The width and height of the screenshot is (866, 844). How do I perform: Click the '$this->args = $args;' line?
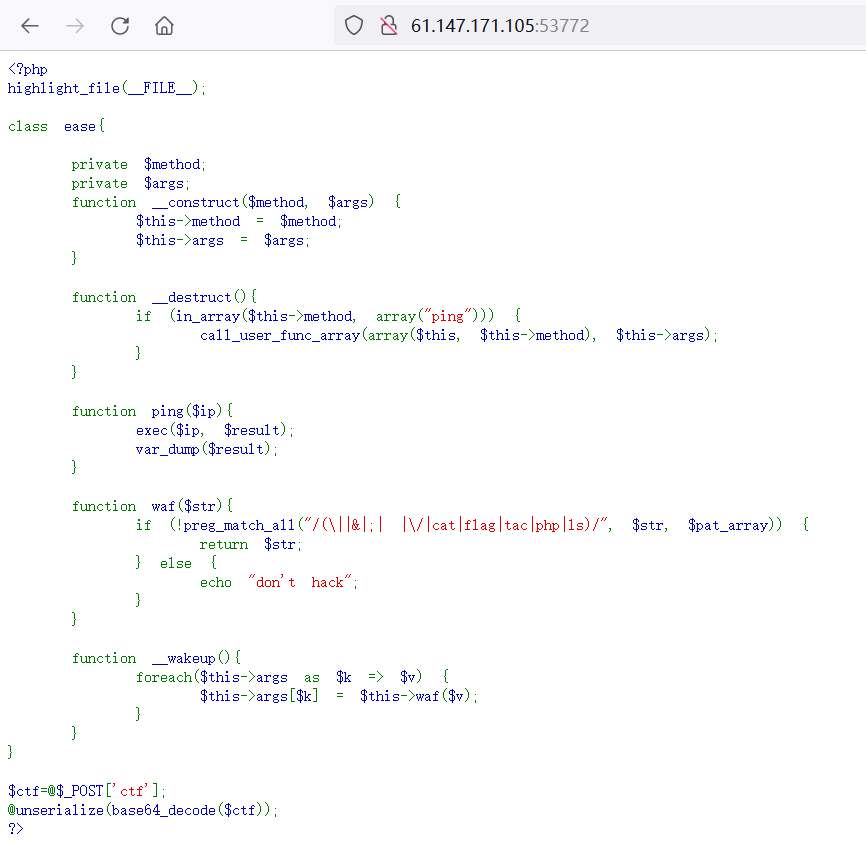[223, 240]
